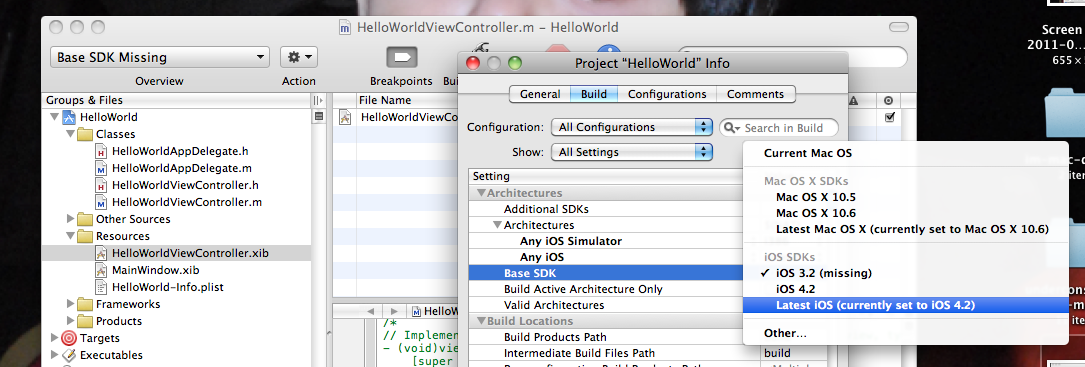Choose Mac OS X 10.5 SDK
This screenshot has height=367, width=1085.
coord(906,197)
